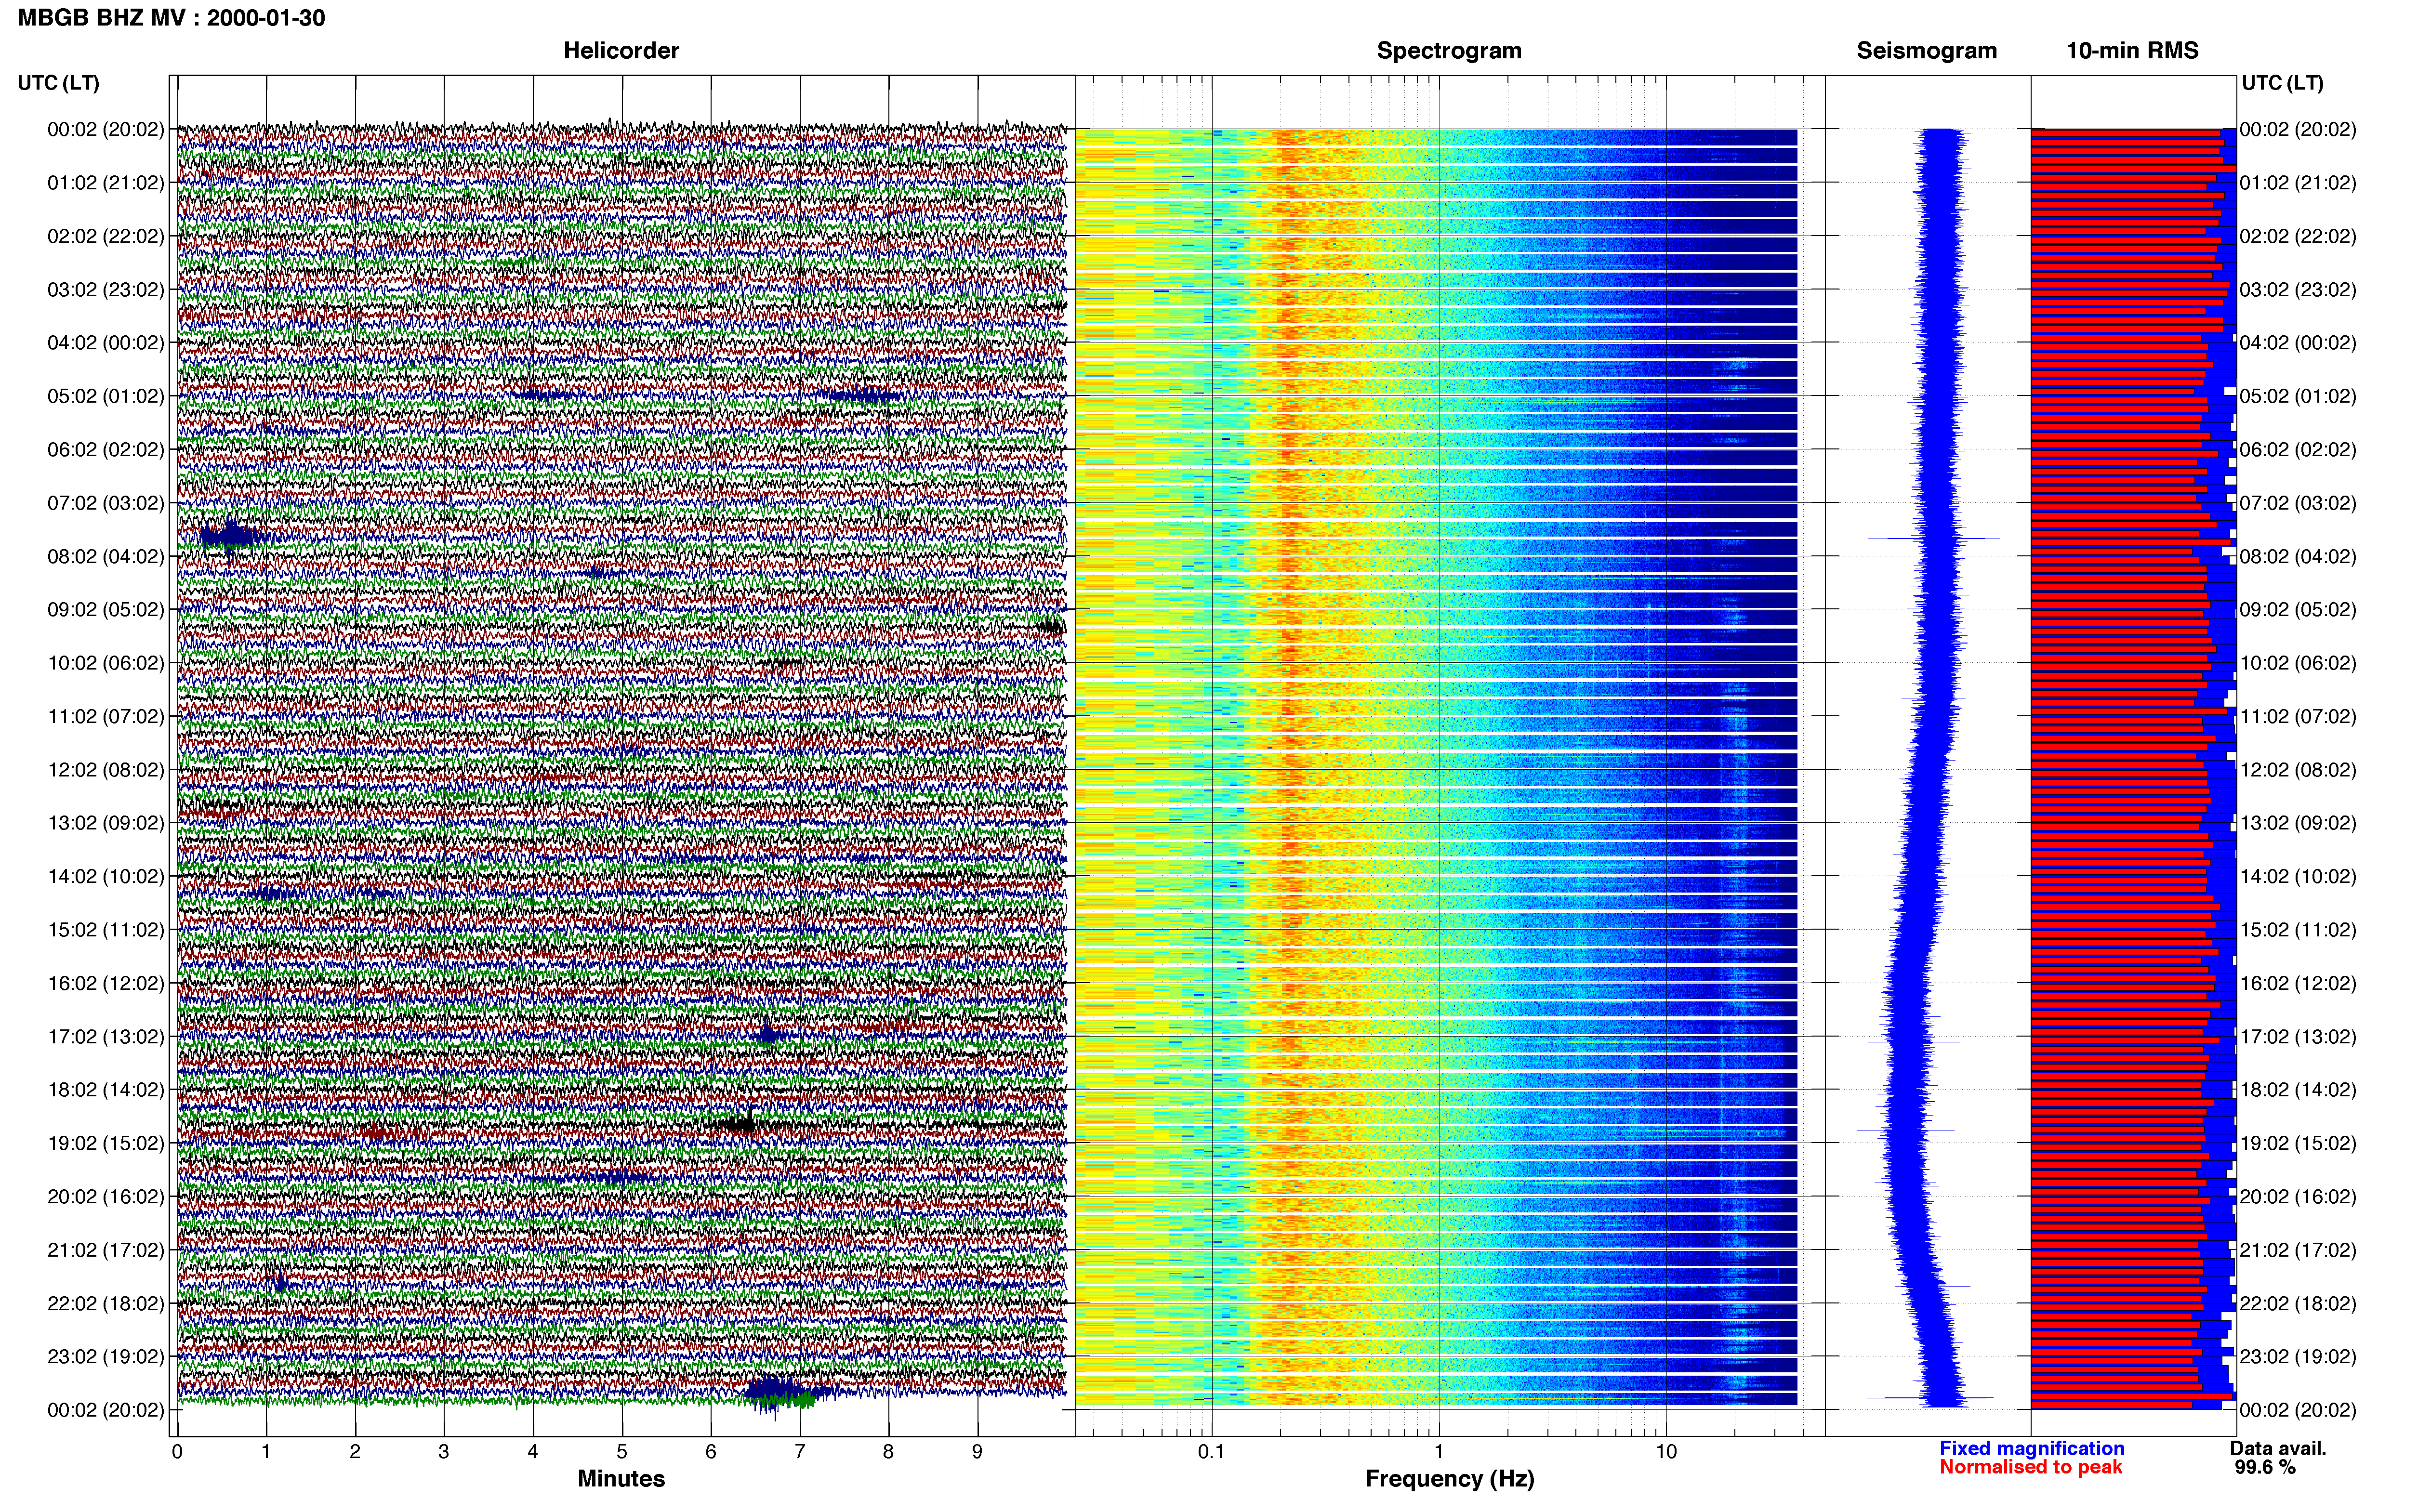Click right time label '02:02 (22:02)'

[x=2298, y=236]
